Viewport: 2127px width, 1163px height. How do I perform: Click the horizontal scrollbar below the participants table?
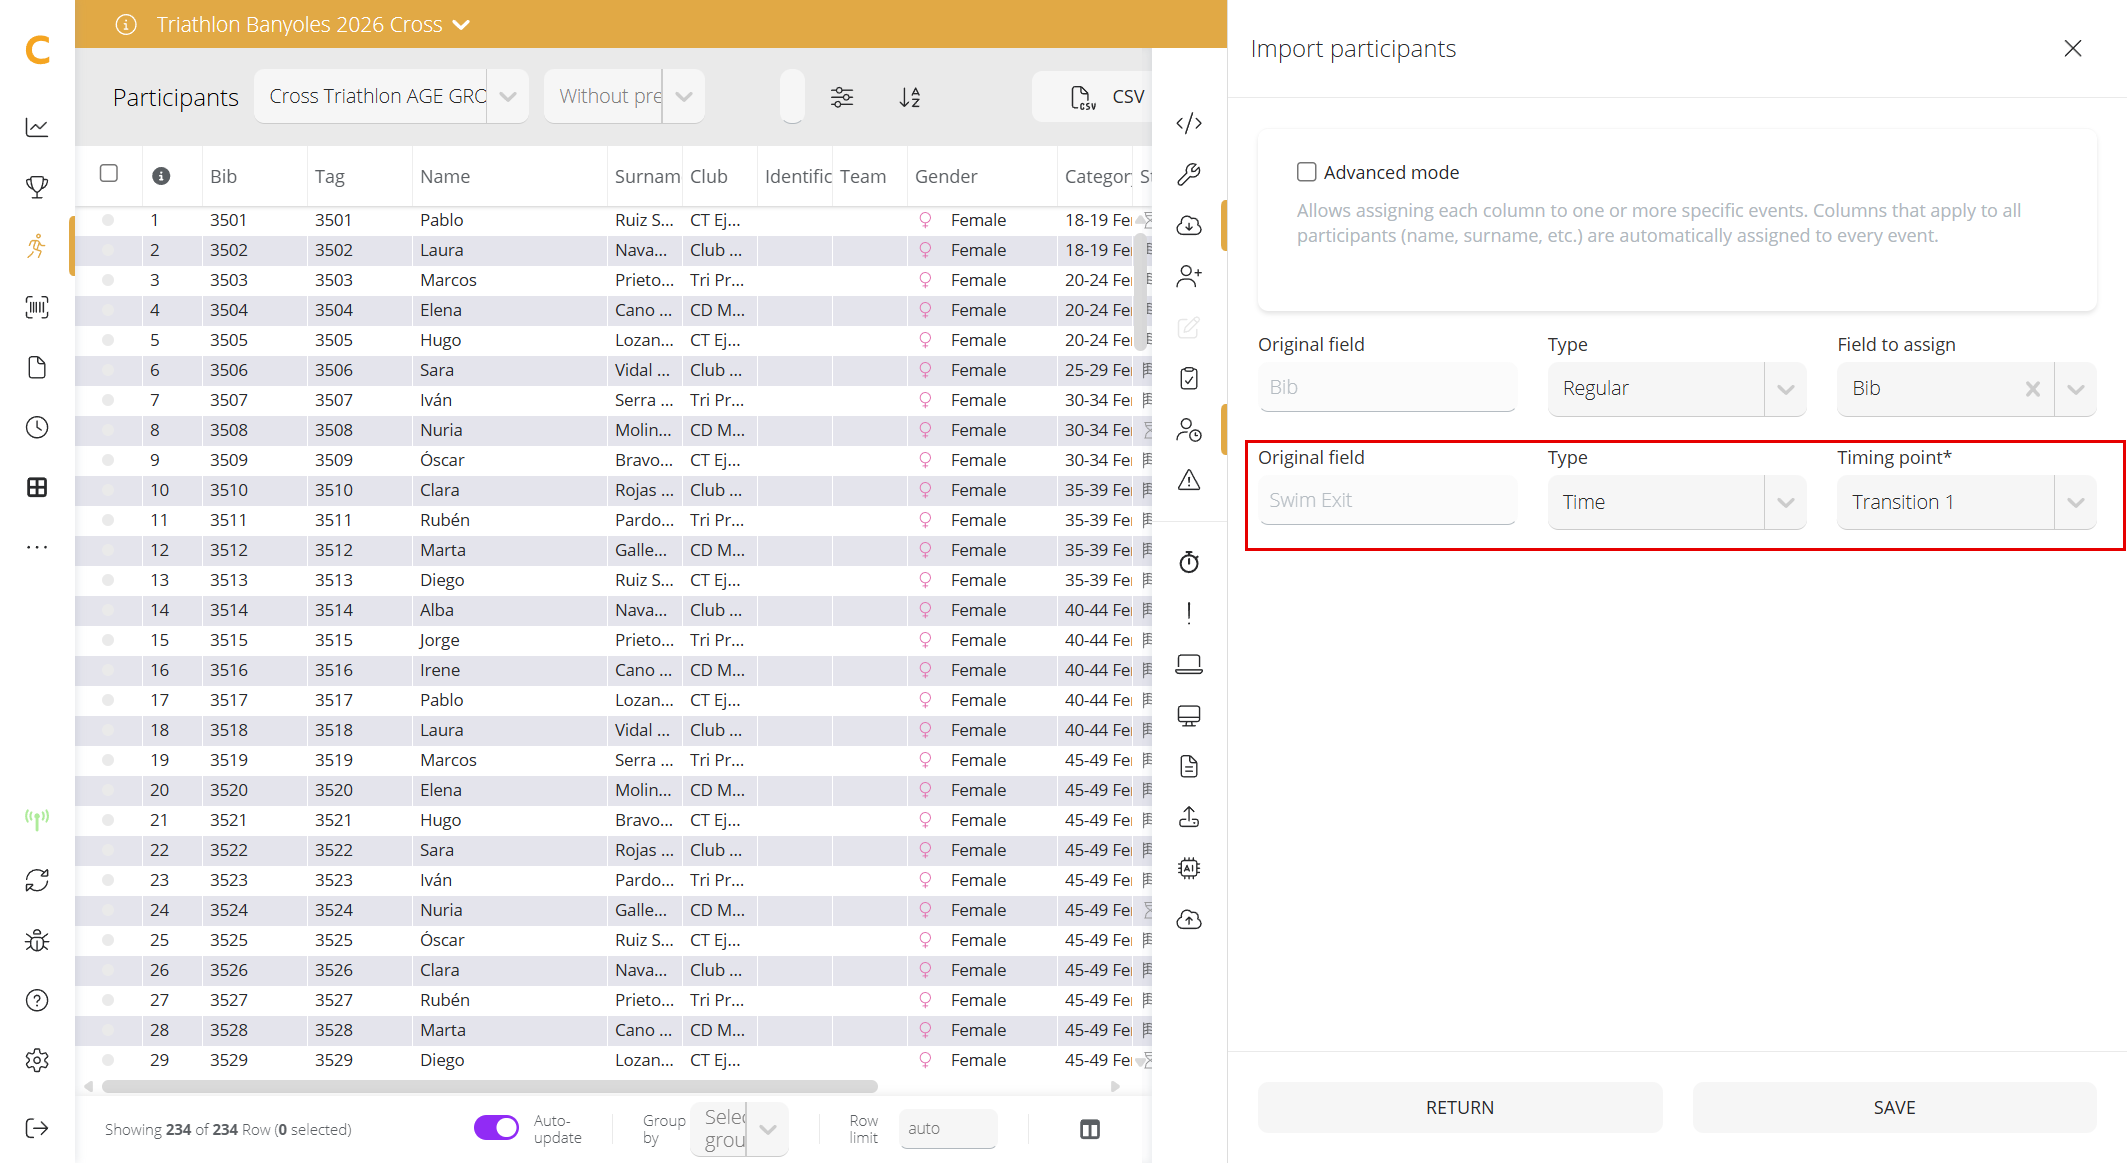(x=490, y=1086)
